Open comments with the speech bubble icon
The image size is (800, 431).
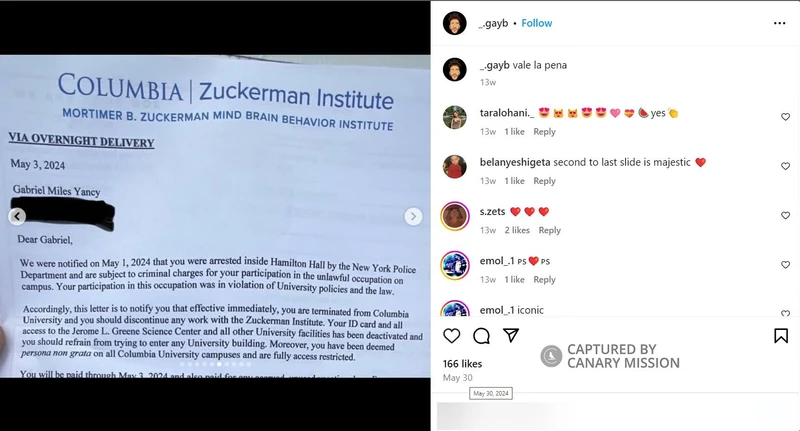(481, 336)
